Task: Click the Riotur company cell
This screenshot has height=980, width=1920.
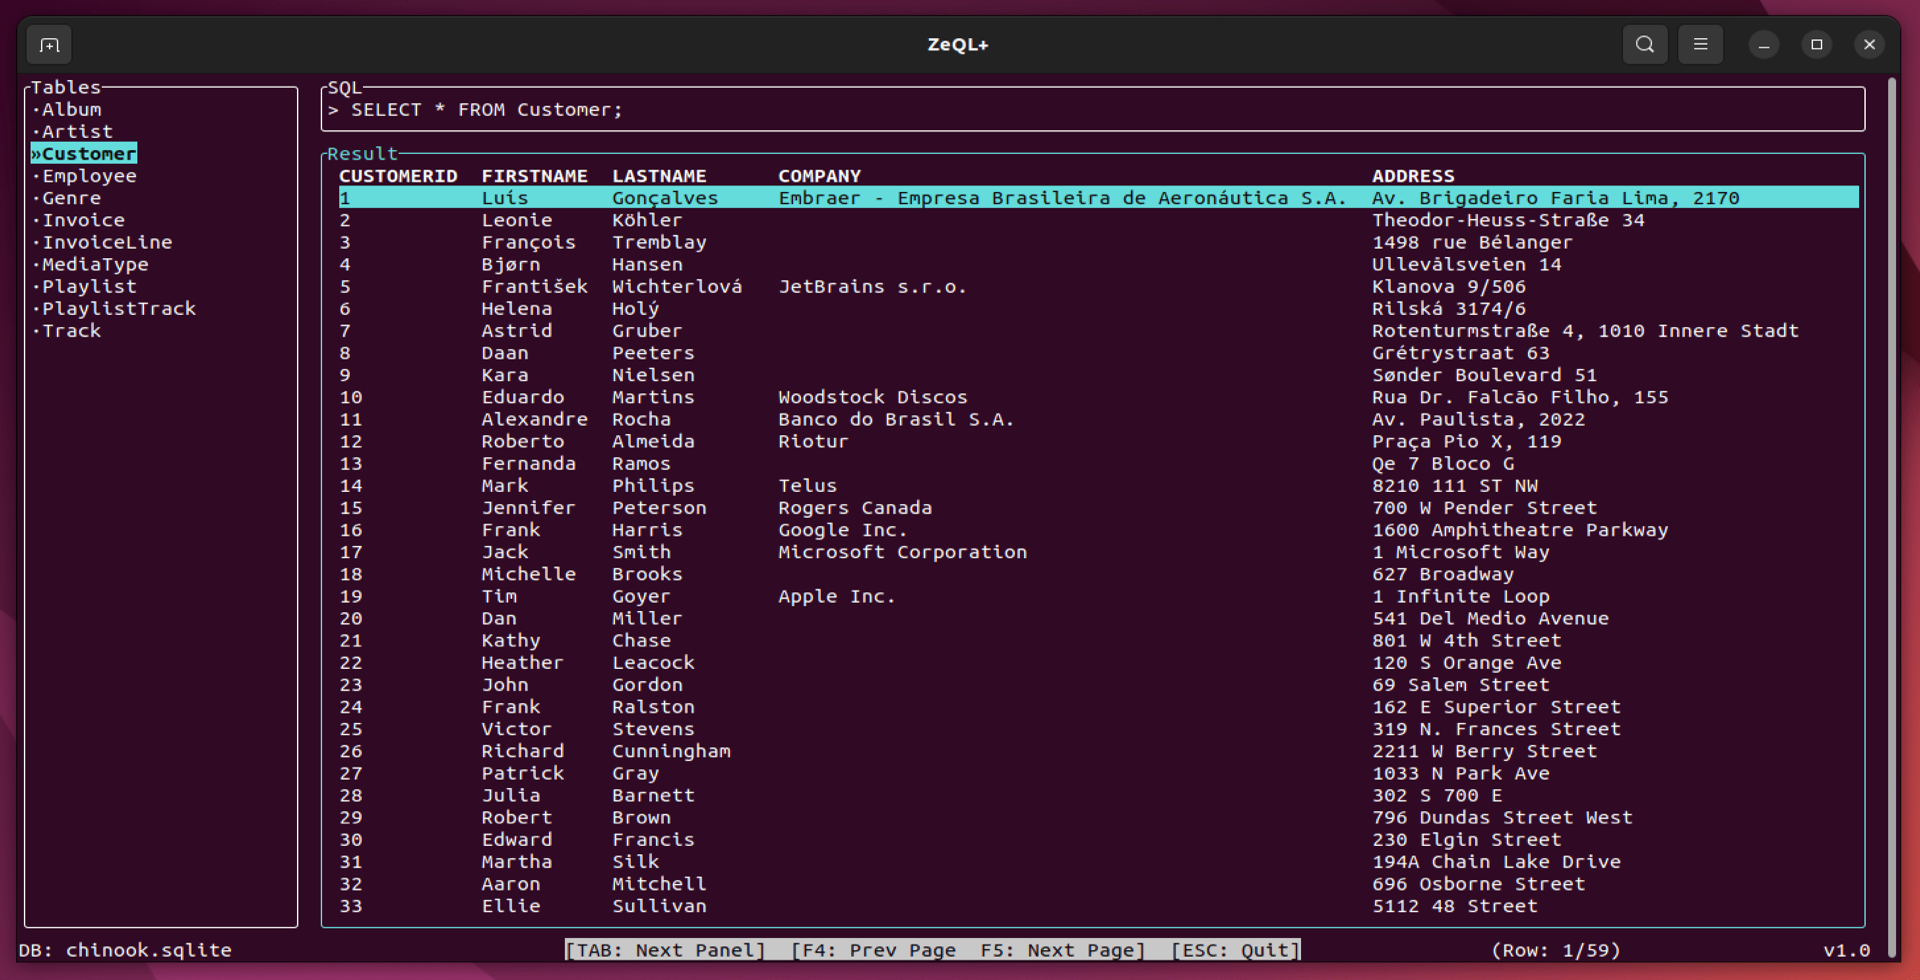Action: pos(813,441)
